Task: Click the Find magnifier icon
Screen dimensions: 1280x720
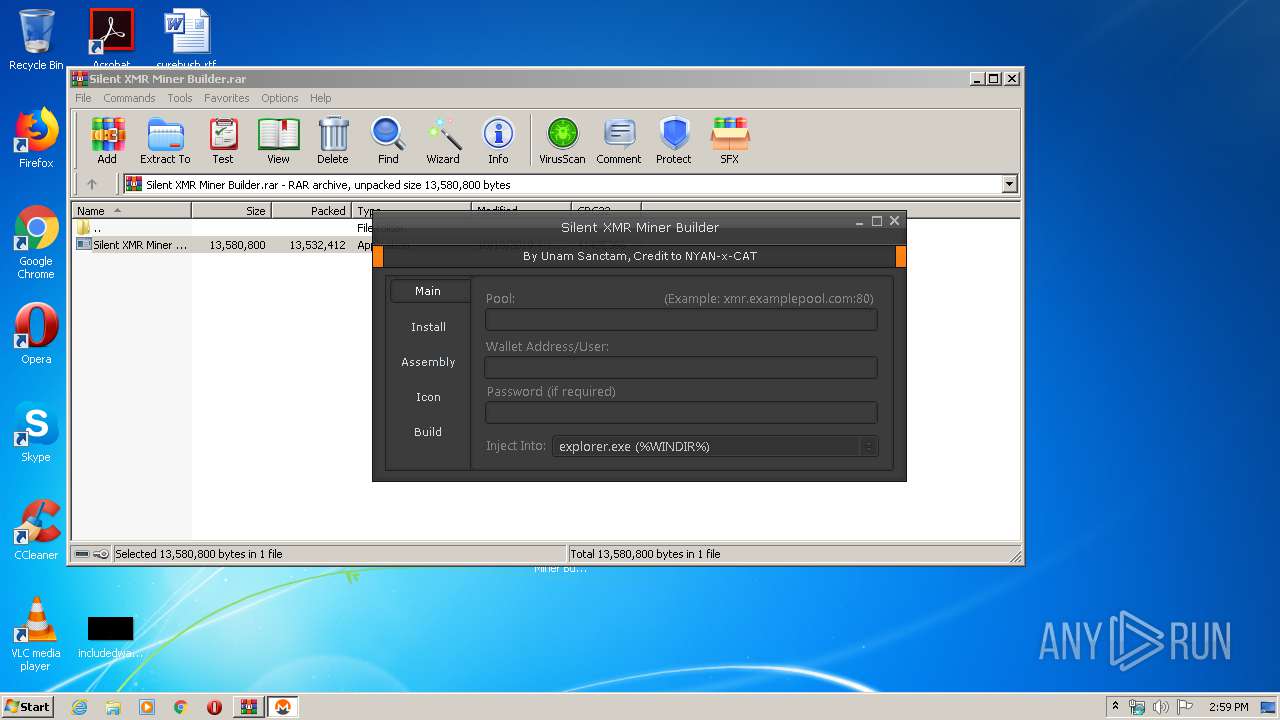Action: (388, 141)
